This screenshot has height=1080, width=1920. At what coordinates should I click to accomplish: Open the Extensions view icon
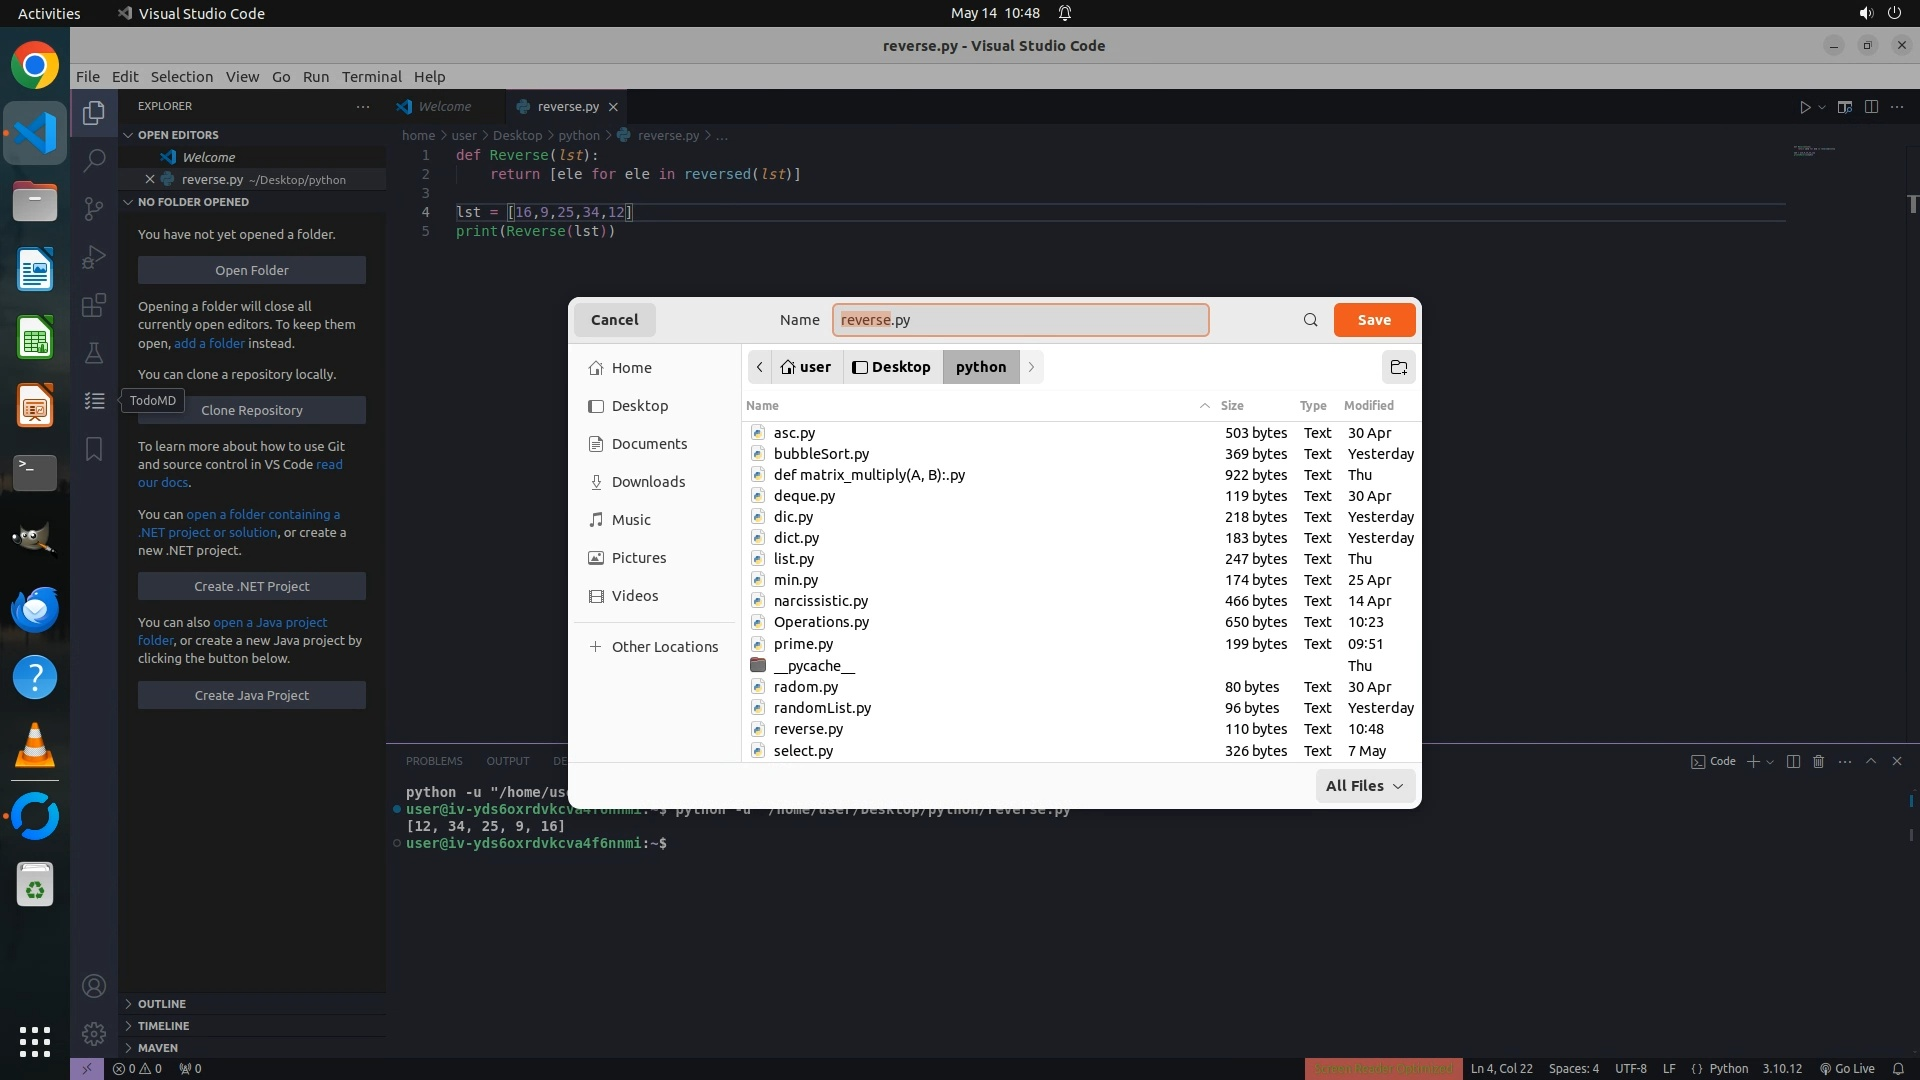click(94, 305)
